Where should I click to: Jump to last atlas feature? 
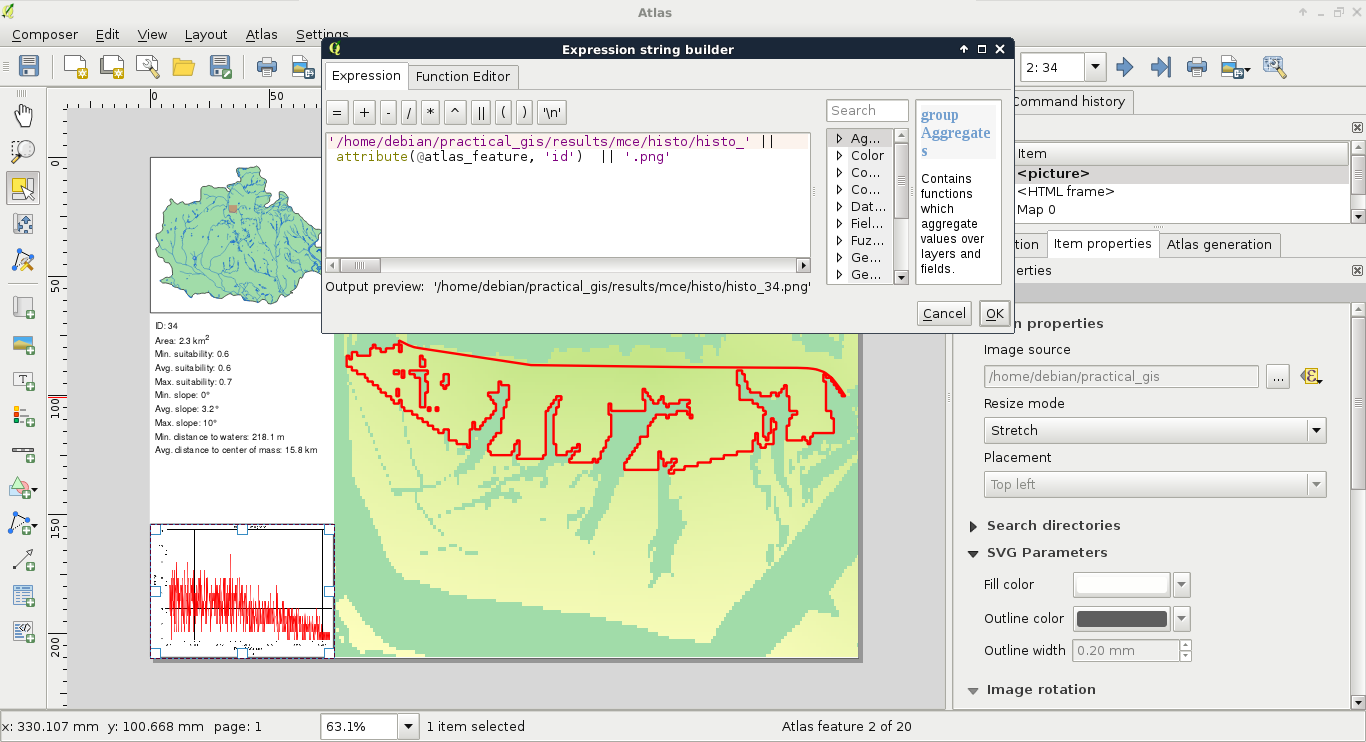point(1160,67)
